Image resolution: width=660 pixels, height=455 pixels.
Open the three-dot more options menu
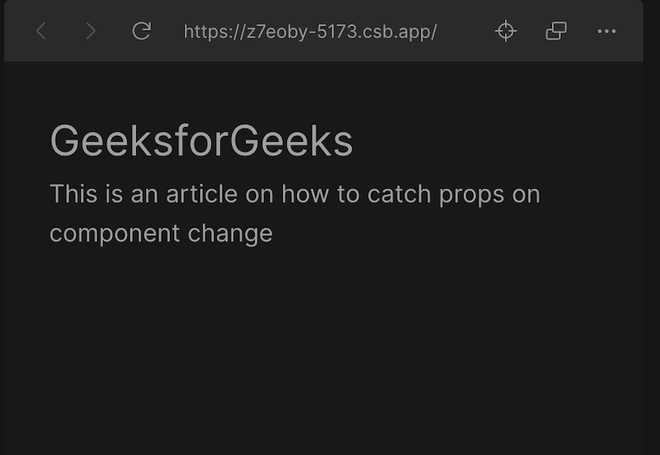606,31
